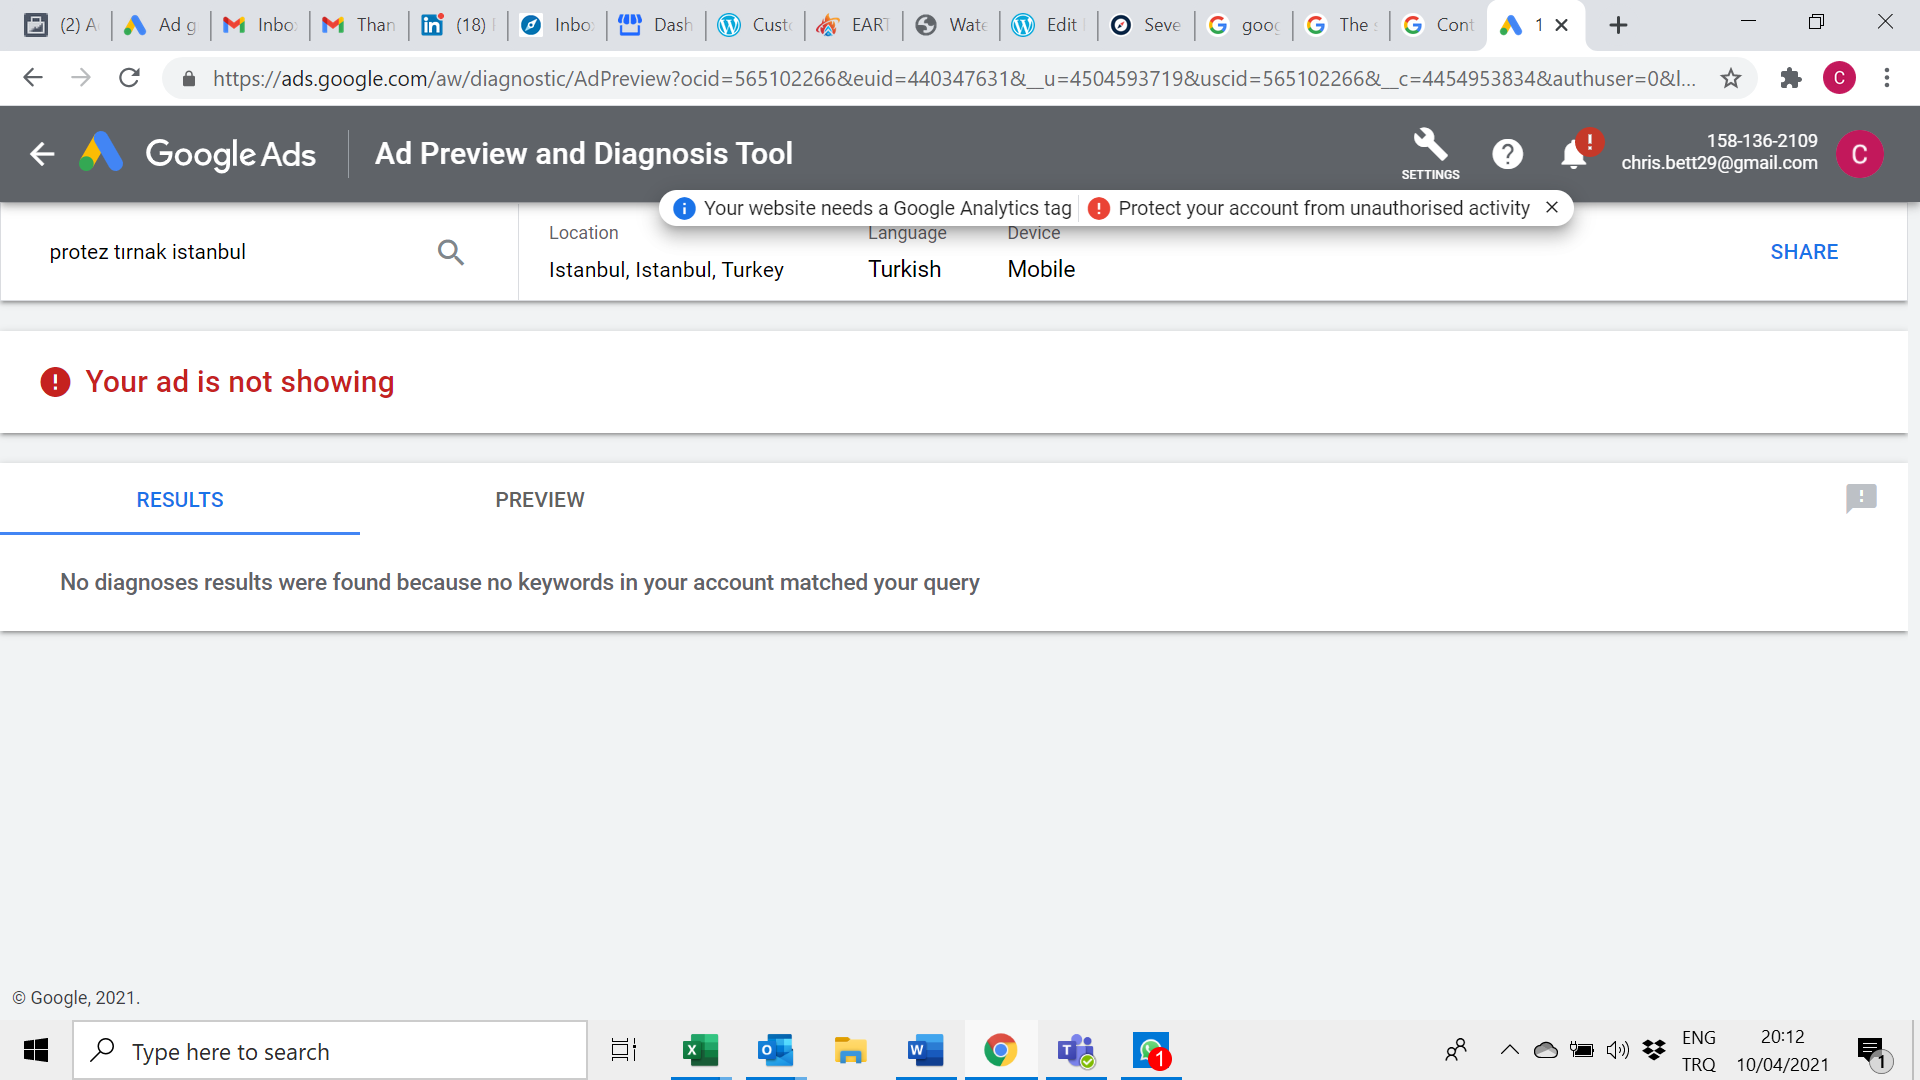Click the SHARE button
The width and height of the screenshot is (1920, 1080).
(1804, 252)
